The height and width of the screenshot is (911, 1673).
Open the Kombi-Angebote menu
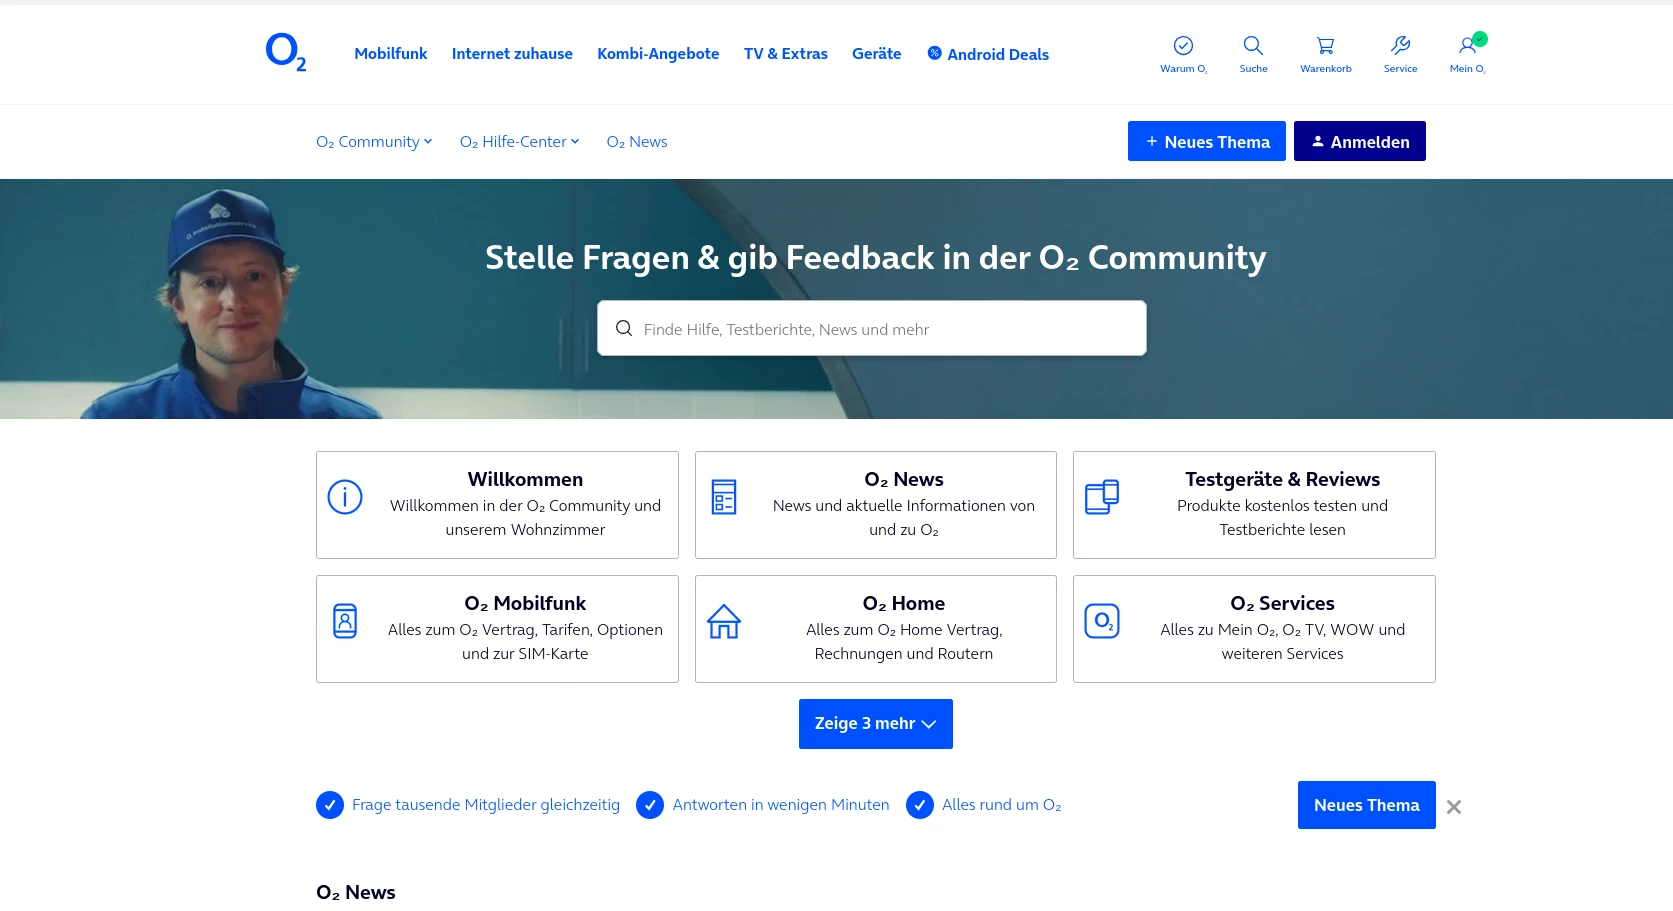[658, 54]
